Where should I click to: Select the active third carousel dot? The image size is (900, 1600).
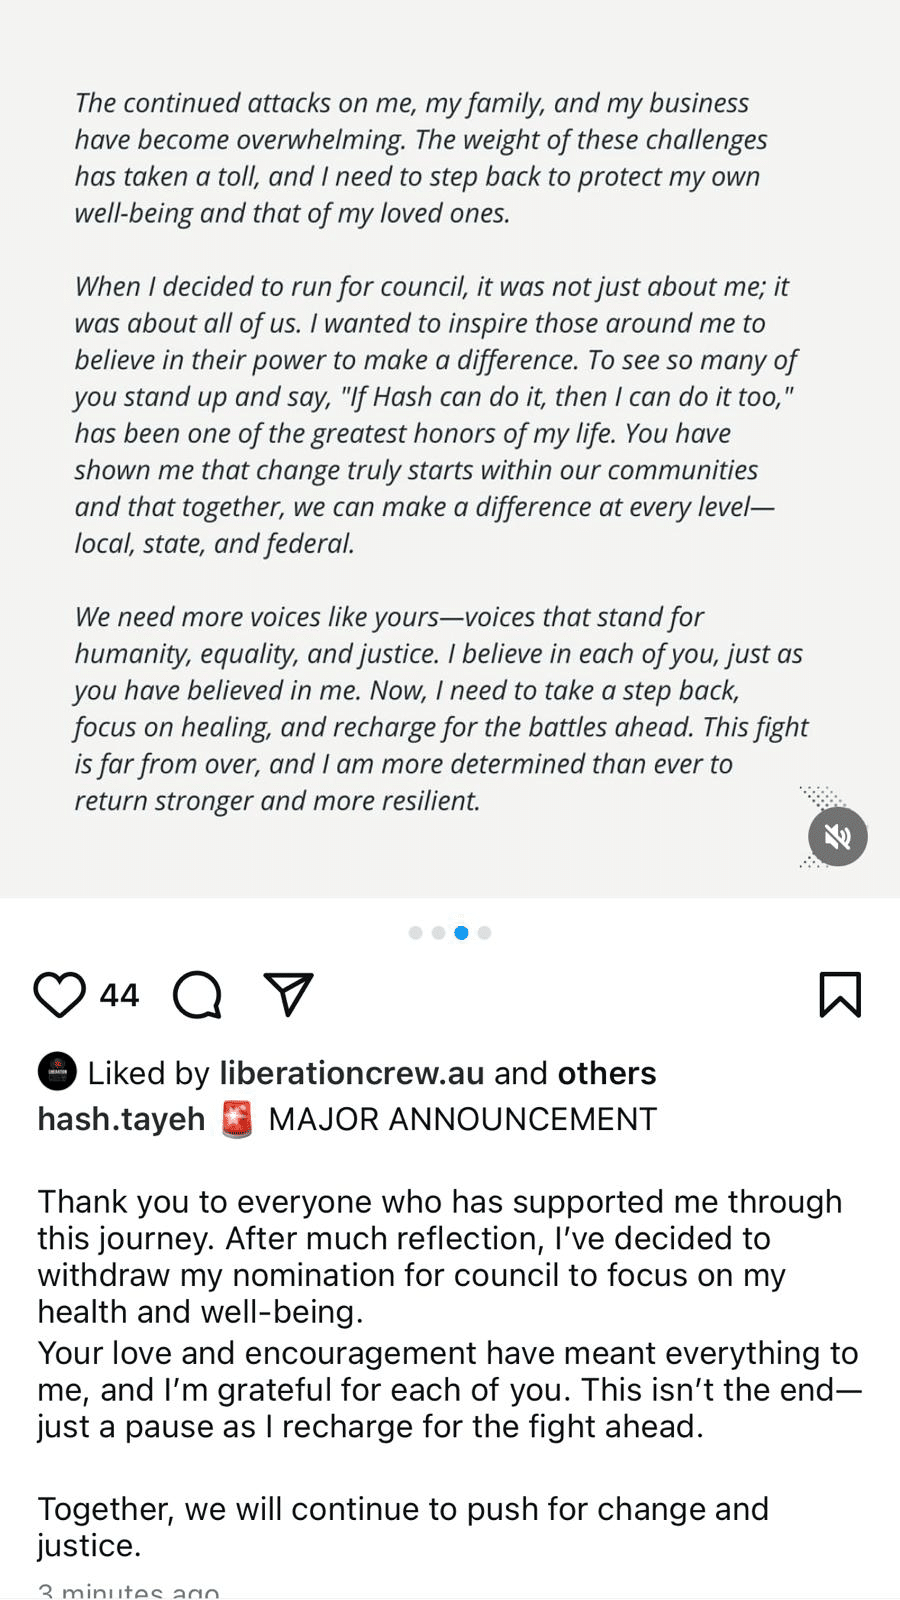pyautogui.click(x=461, y=933)
